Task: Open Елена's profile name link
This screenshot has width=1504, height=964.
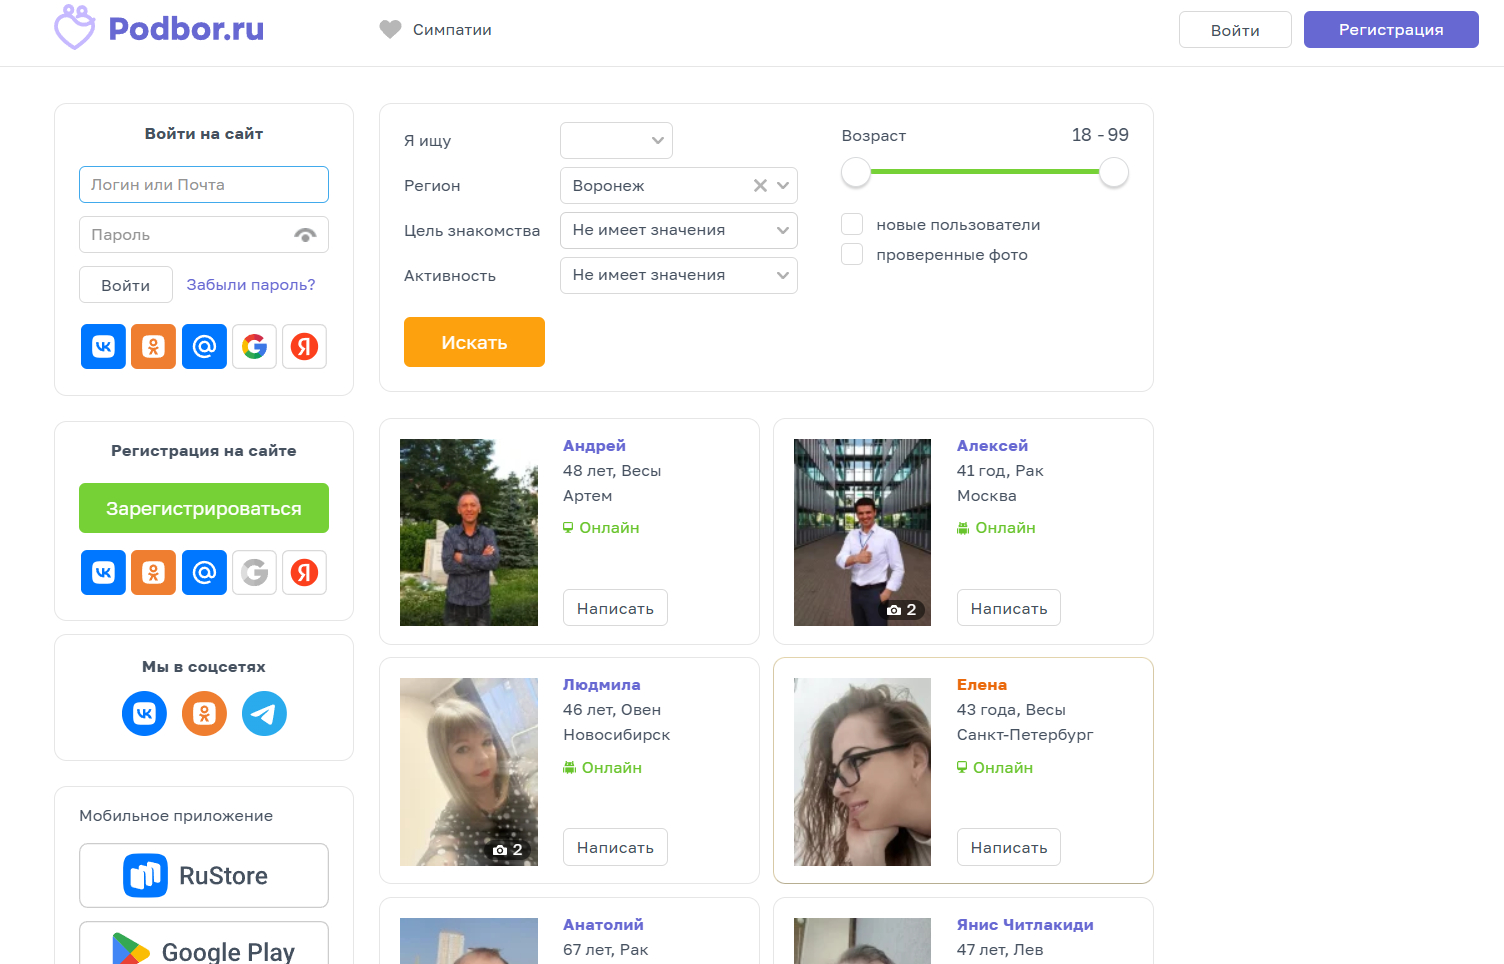Action: pyautogui.click(x=982, y=685)
